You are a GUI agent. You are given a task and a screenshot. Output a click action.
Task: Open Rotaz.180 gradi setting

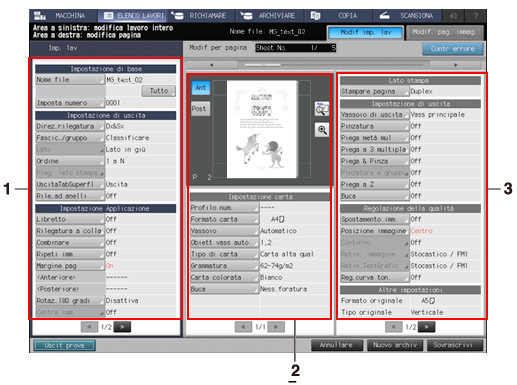[70, 301]
